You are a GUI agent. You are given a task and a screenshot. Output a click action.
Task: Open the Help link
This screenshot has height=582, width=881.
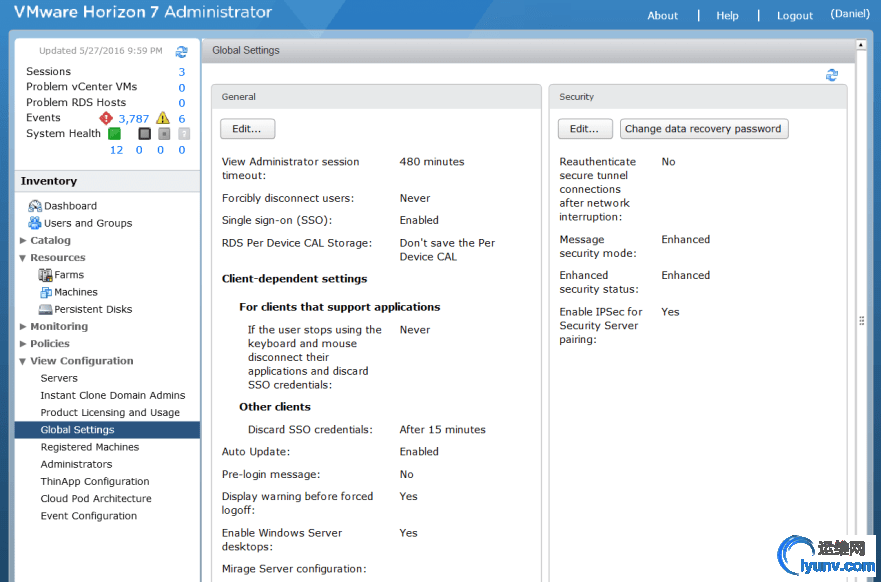click(x=727, y=16)
